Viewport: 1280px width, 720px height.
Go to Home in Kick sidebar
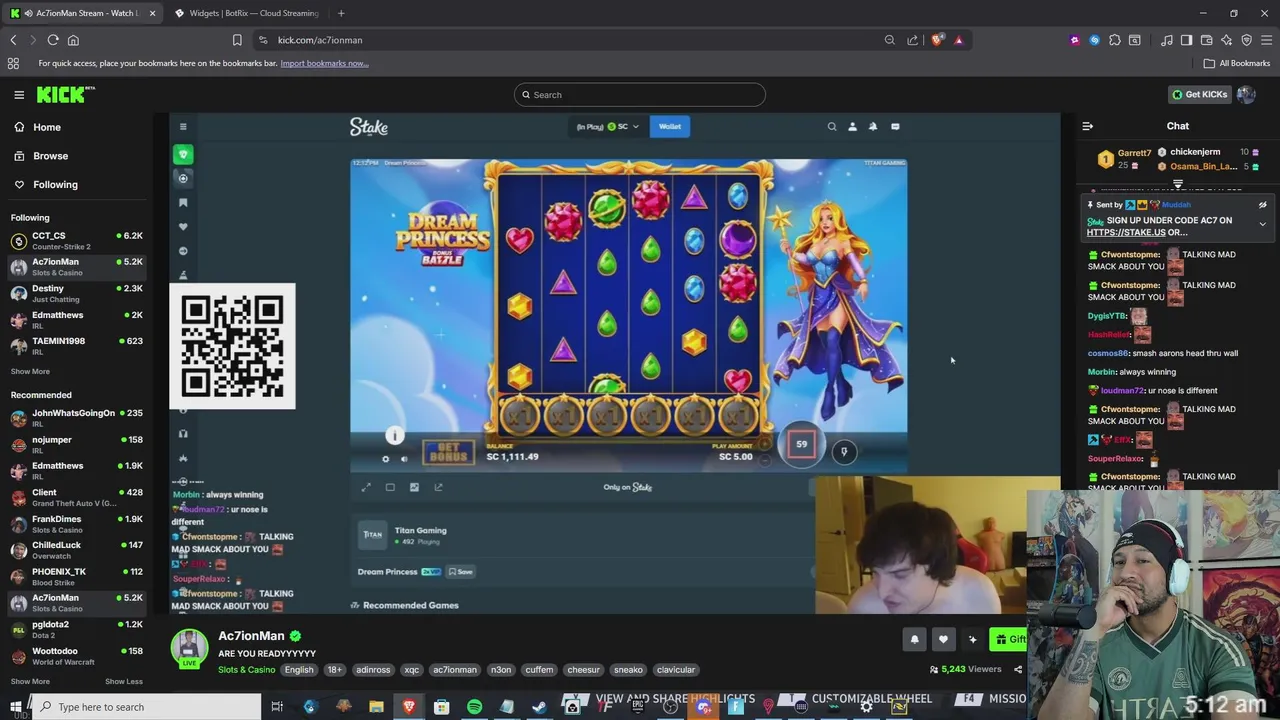[37, 127]
